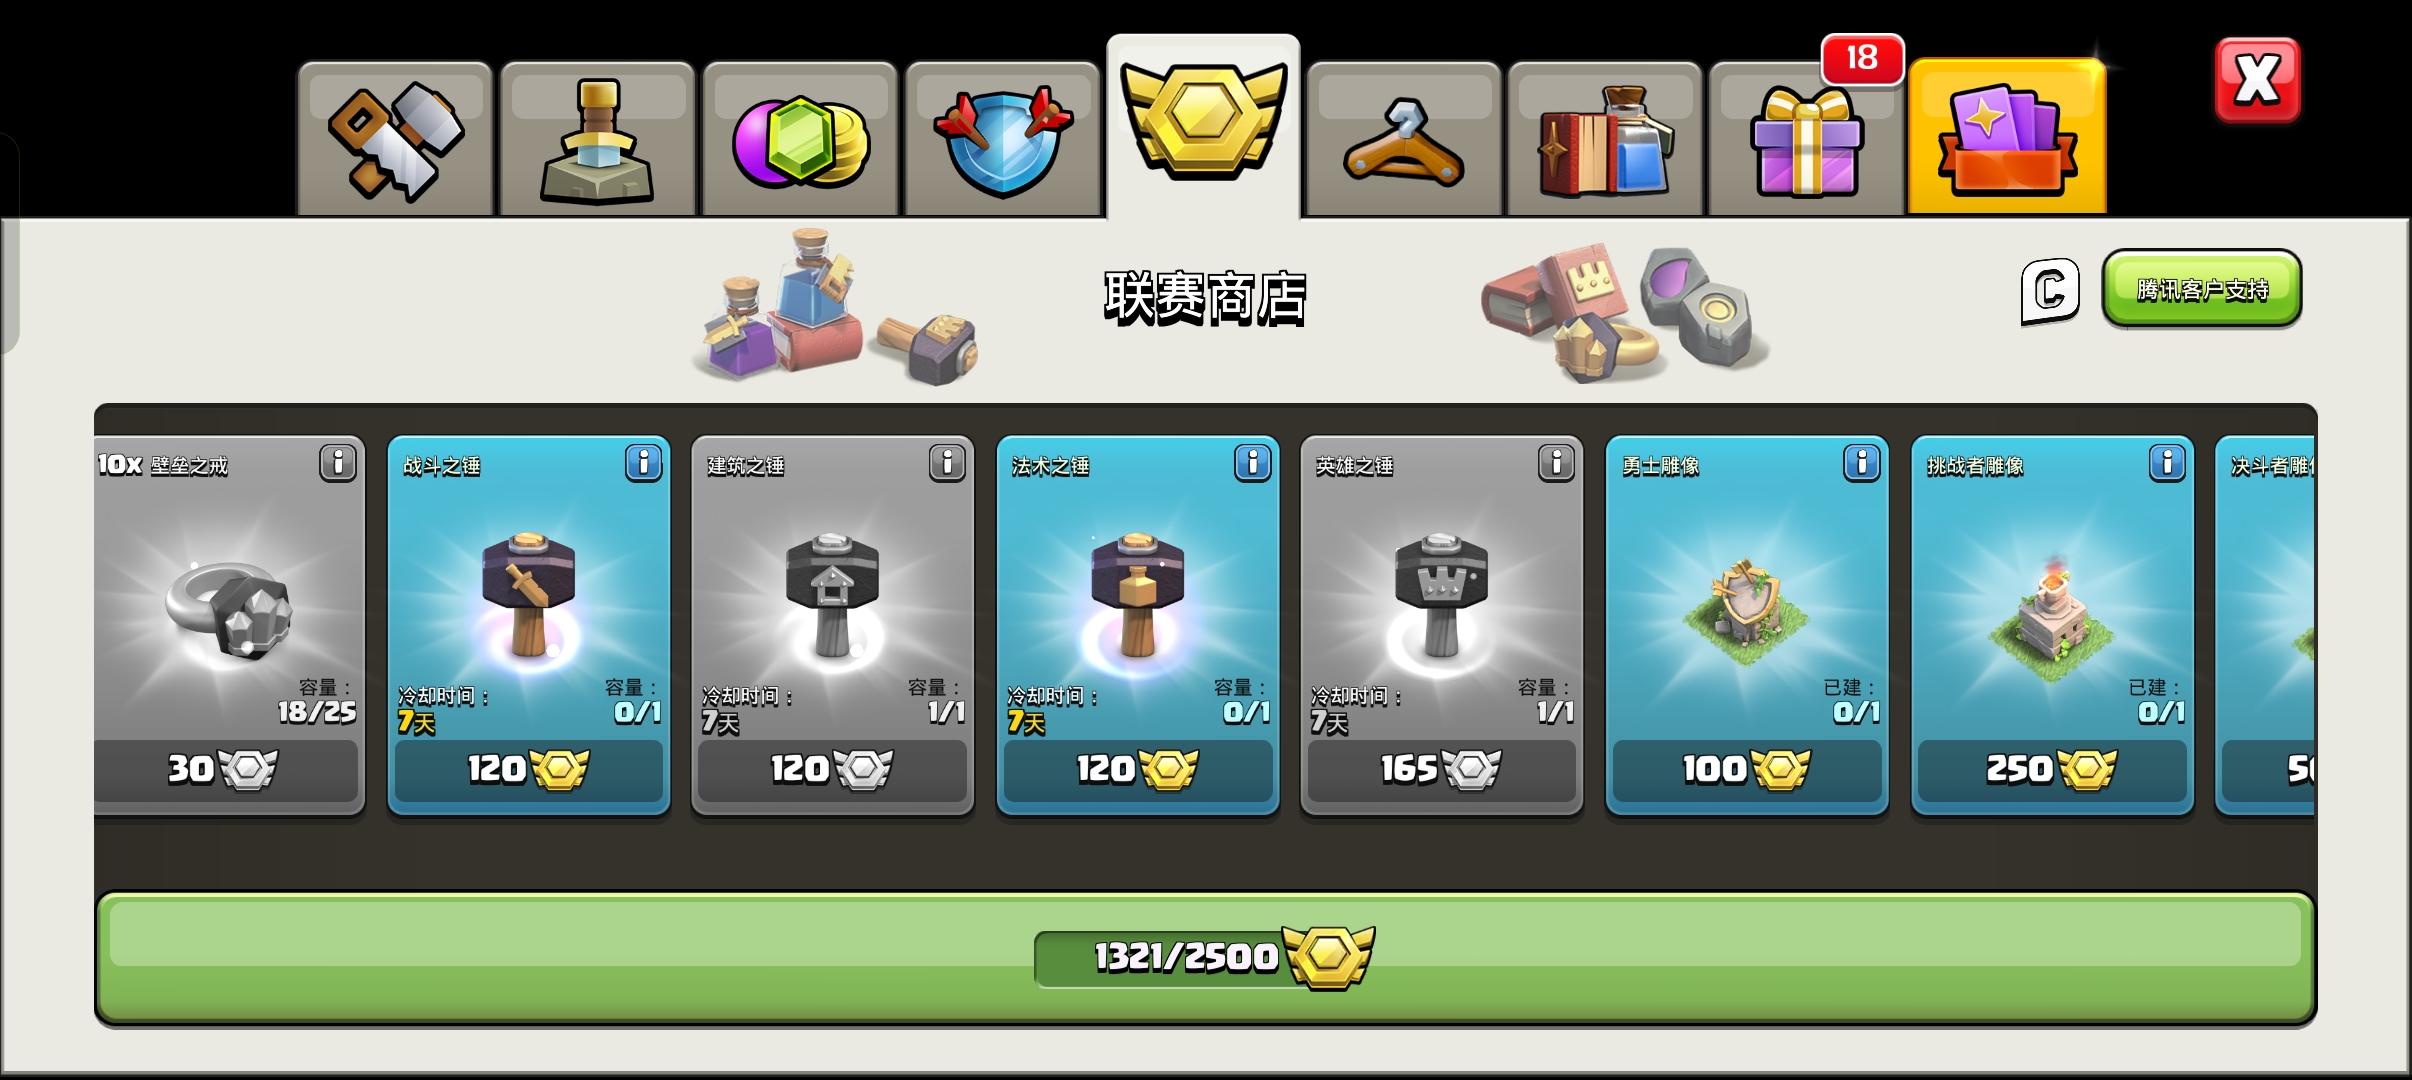Image resolution: width=2412 pixels, height=1080 pixels.
Task: Open the gift box tab with 18 badge
Action: [1806, 140]
